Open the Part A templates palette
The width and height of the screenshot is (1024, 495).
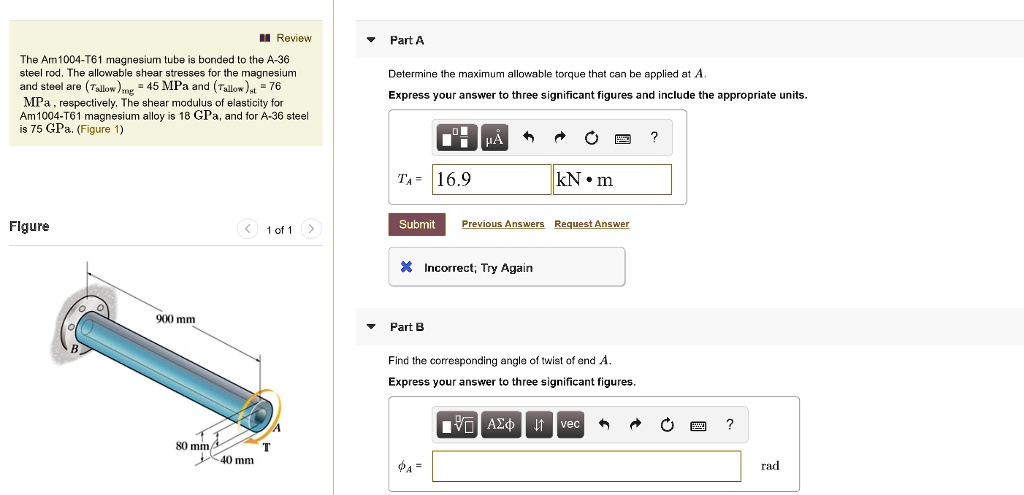[x=457, y=139]
